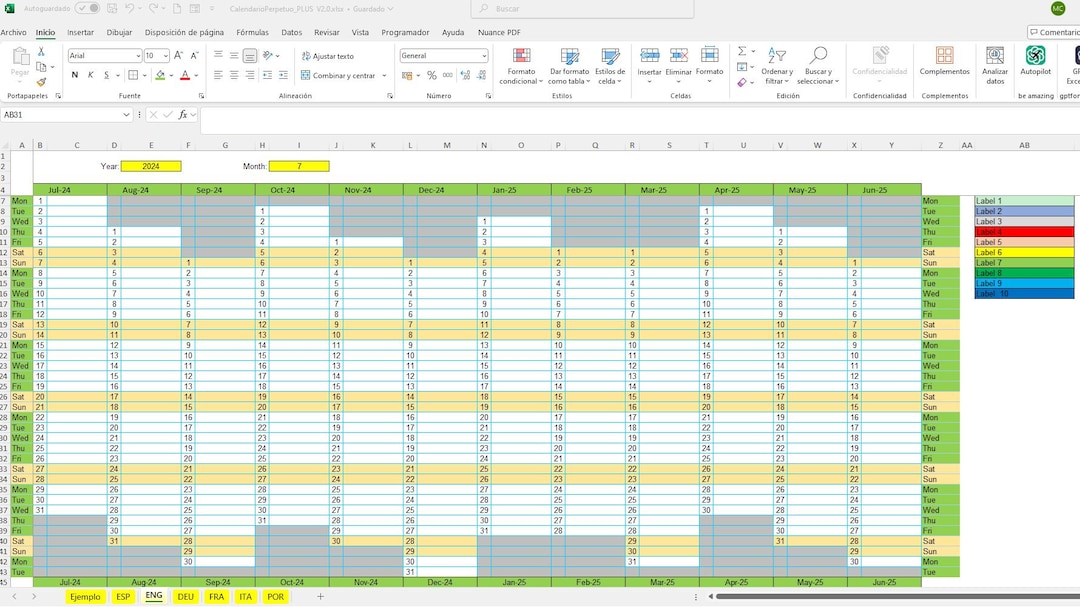Open 'Buscar y seleccionar' magnifier icon
Viewport: 1080px width, 607px height.
click(819, 55)
